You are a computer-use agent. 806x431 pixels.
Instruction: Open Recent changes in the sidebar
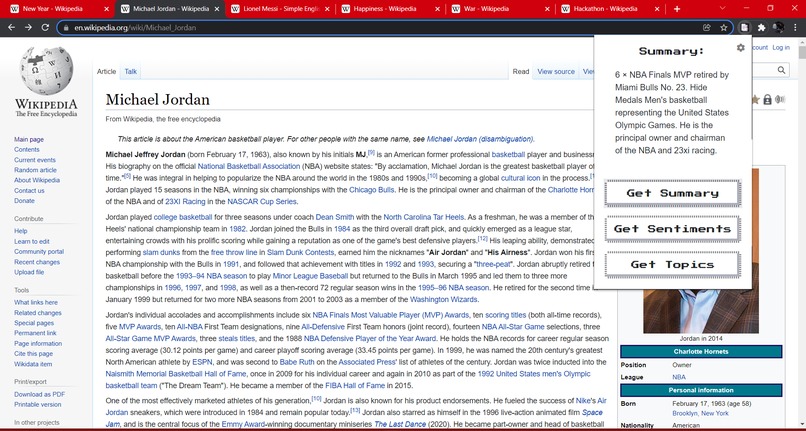coord(37,262)
